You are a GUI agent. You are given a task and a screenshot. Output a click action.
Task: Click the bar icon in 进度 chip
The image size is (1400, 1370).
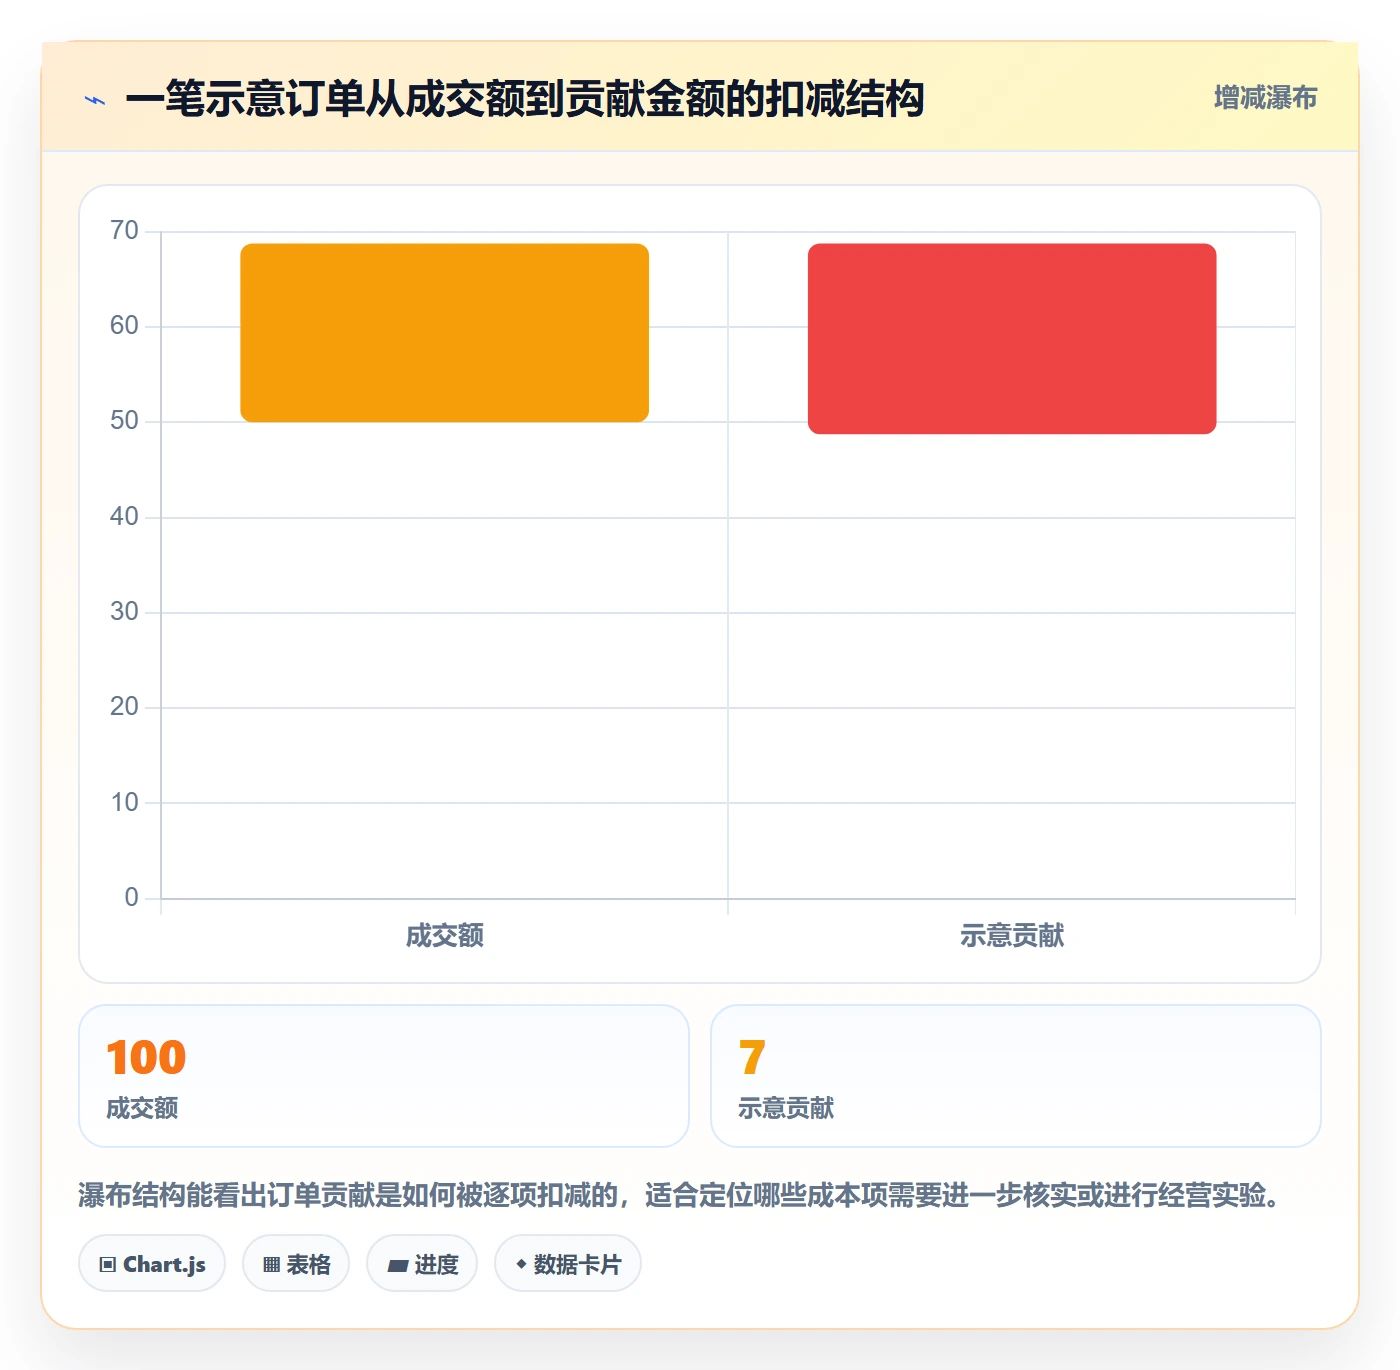pyautogui.click(x=397, y=1266)
